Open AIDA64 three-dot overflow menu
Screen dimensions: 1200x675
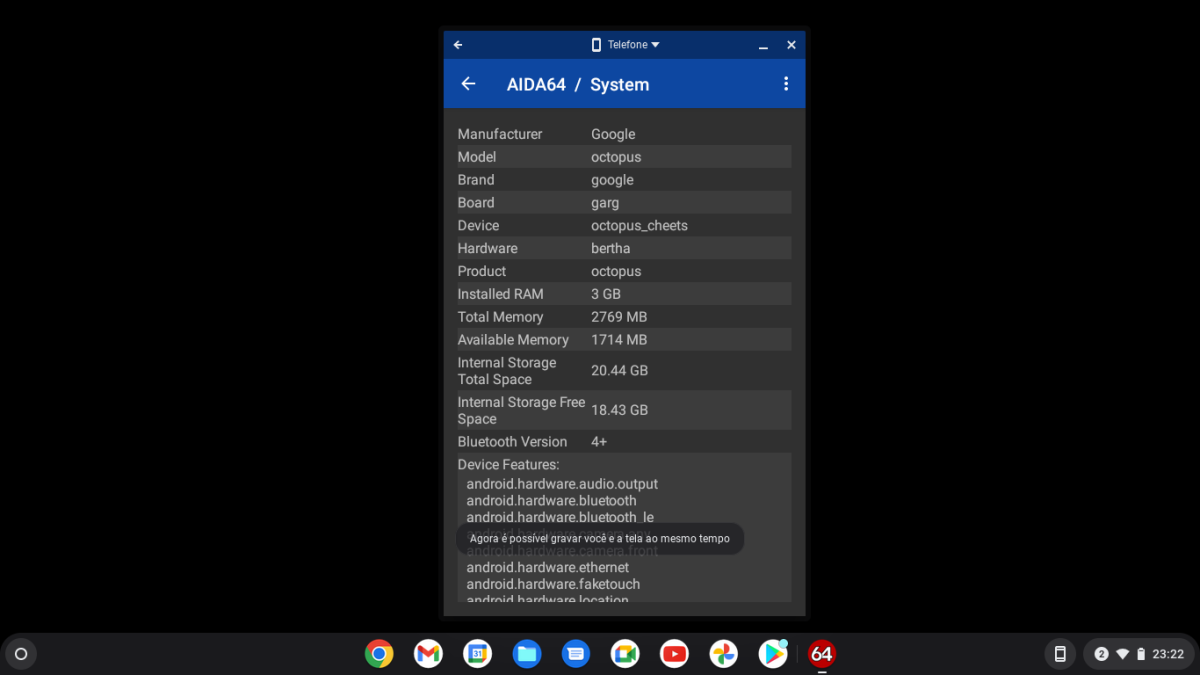coord(786,84)
